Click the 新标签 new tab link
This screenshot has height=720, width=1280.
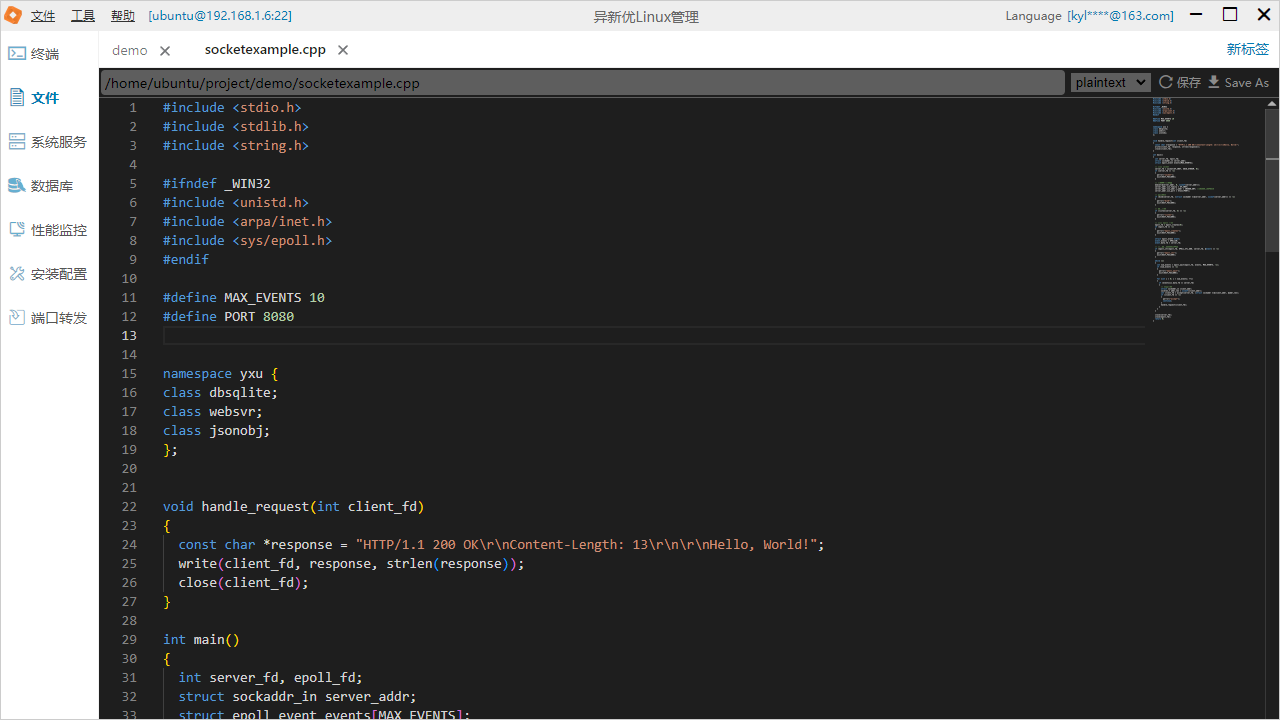[x=1248, y=49]
